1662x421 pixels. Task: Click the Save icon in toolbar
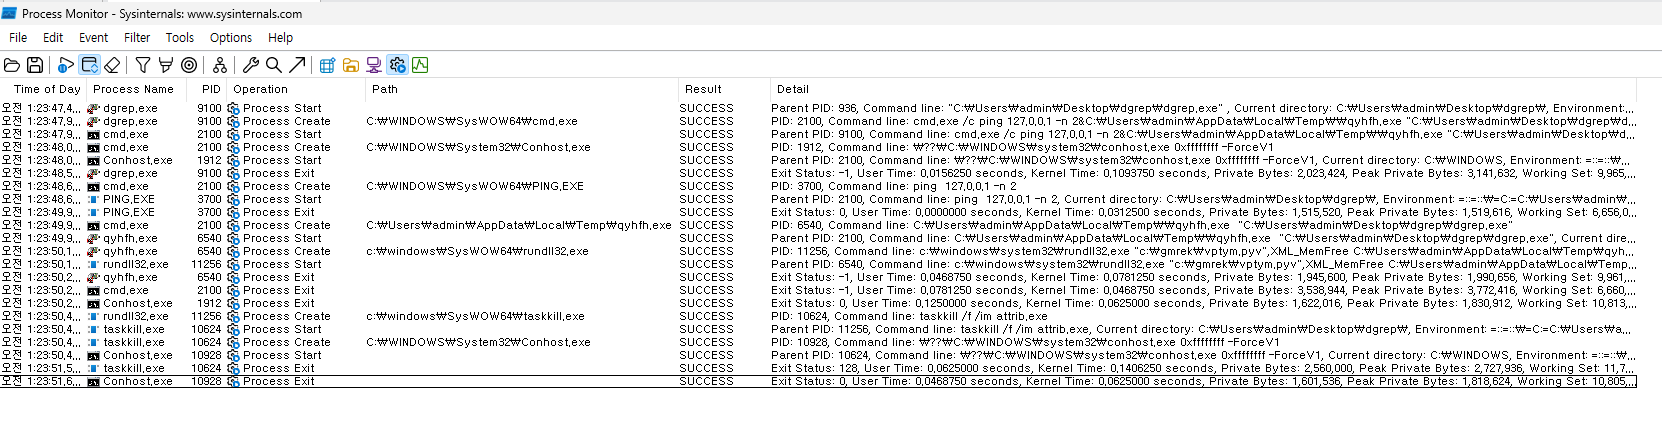click(x=35, y=65)
